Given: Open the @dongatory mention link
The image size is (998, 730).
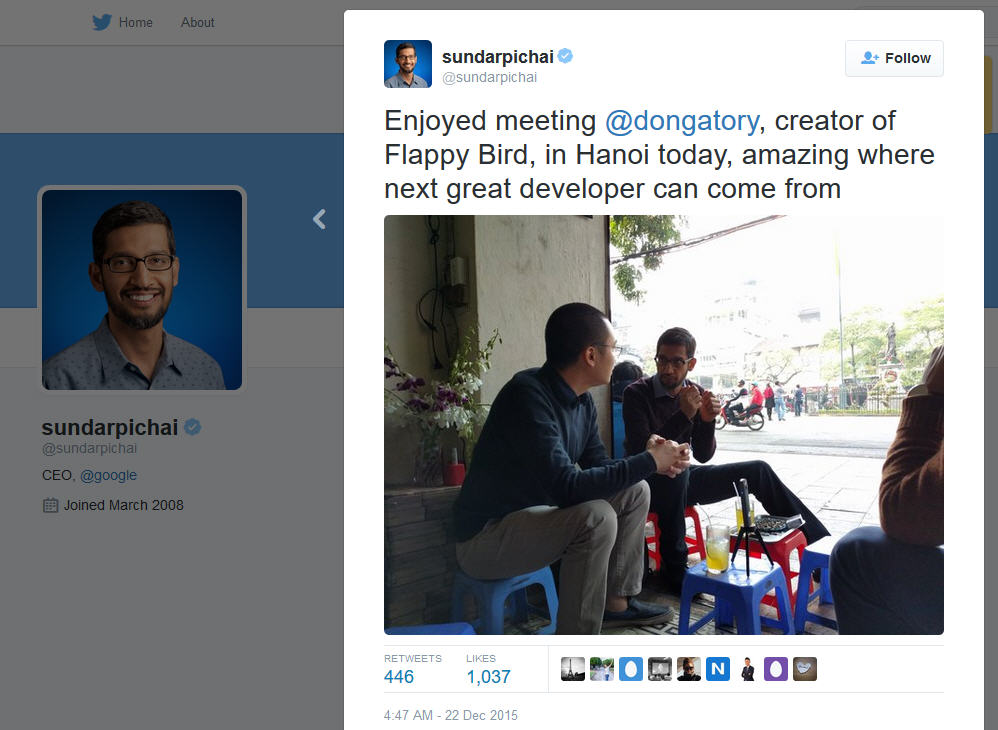Looking at the screenshot, I should tap(682, 120).
